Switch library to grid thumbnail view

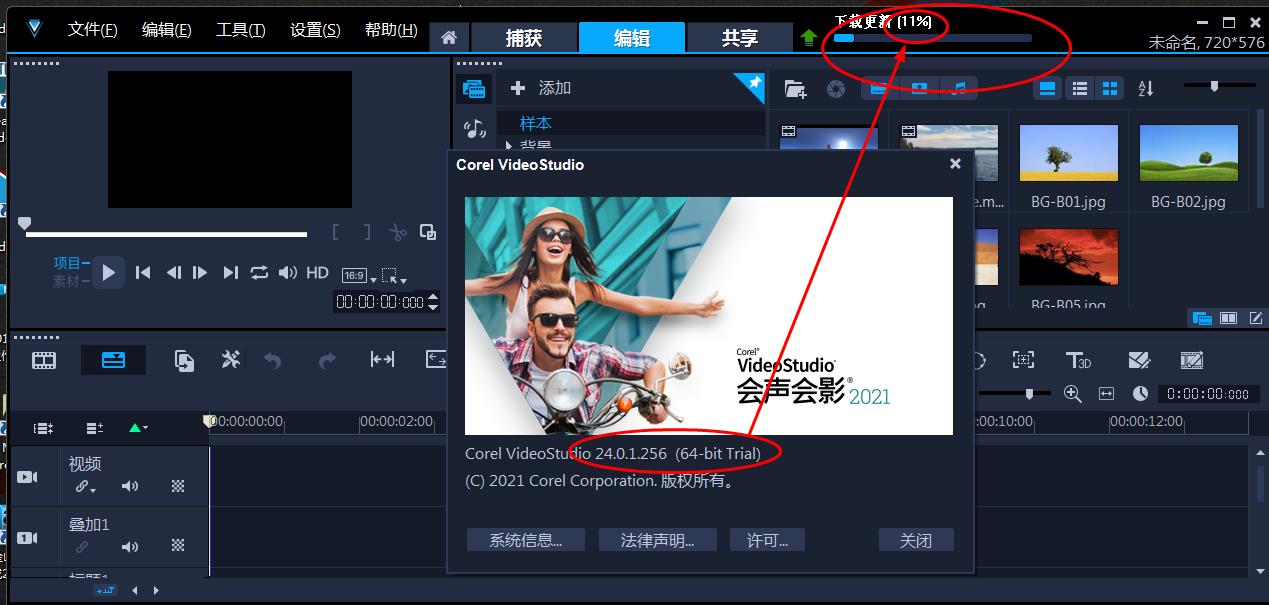1110,88
